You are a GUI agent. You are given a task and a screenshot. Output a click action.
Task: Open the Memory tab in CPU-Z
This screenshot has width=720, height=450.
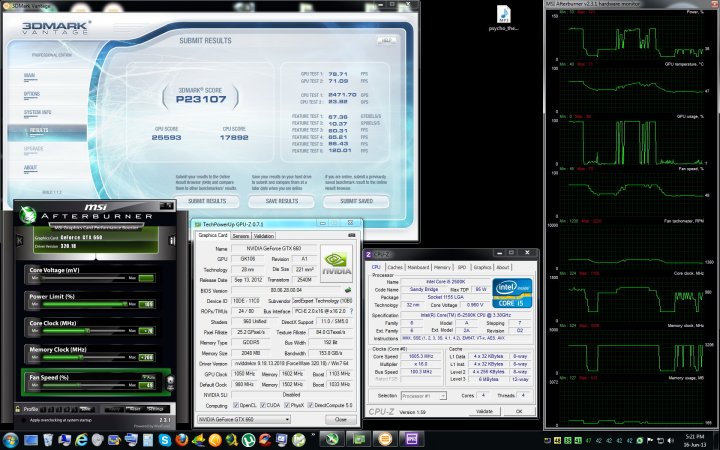tap(442, 267)
